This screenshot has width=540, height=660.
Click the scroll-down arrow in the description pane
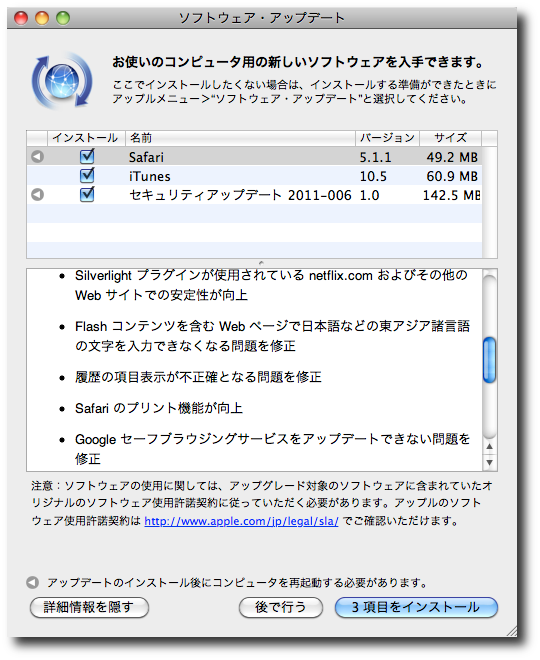[489, 462]
